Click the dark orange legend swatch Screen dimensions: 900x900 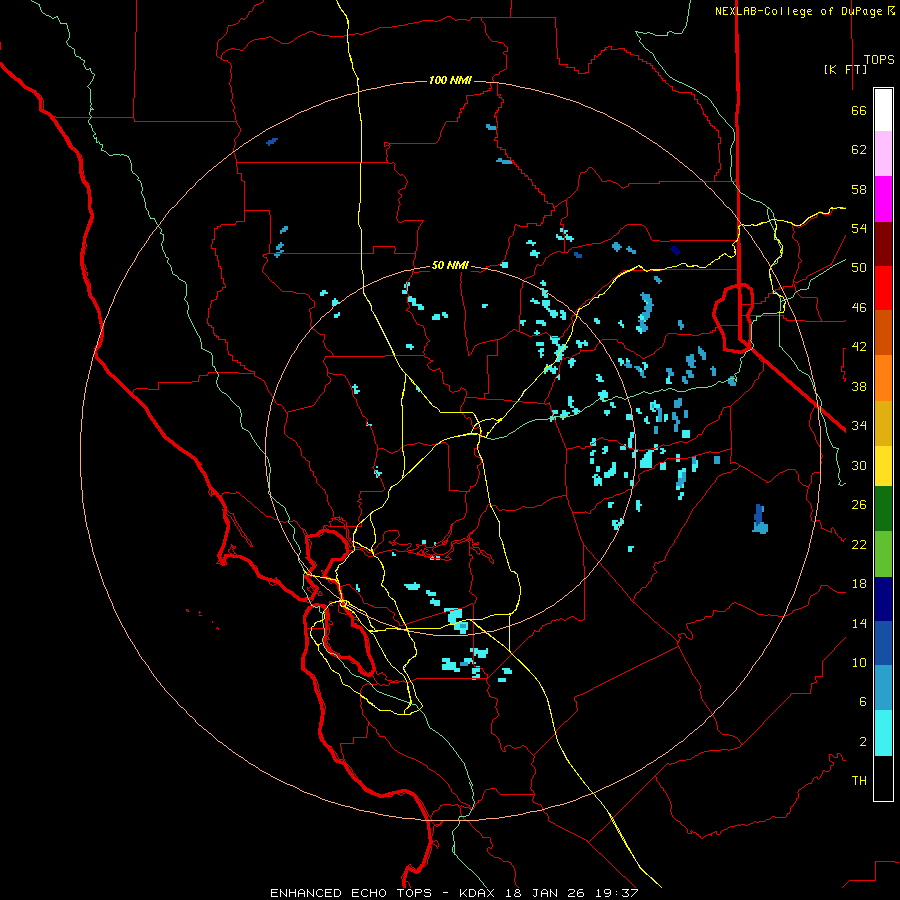coord(883,332)
